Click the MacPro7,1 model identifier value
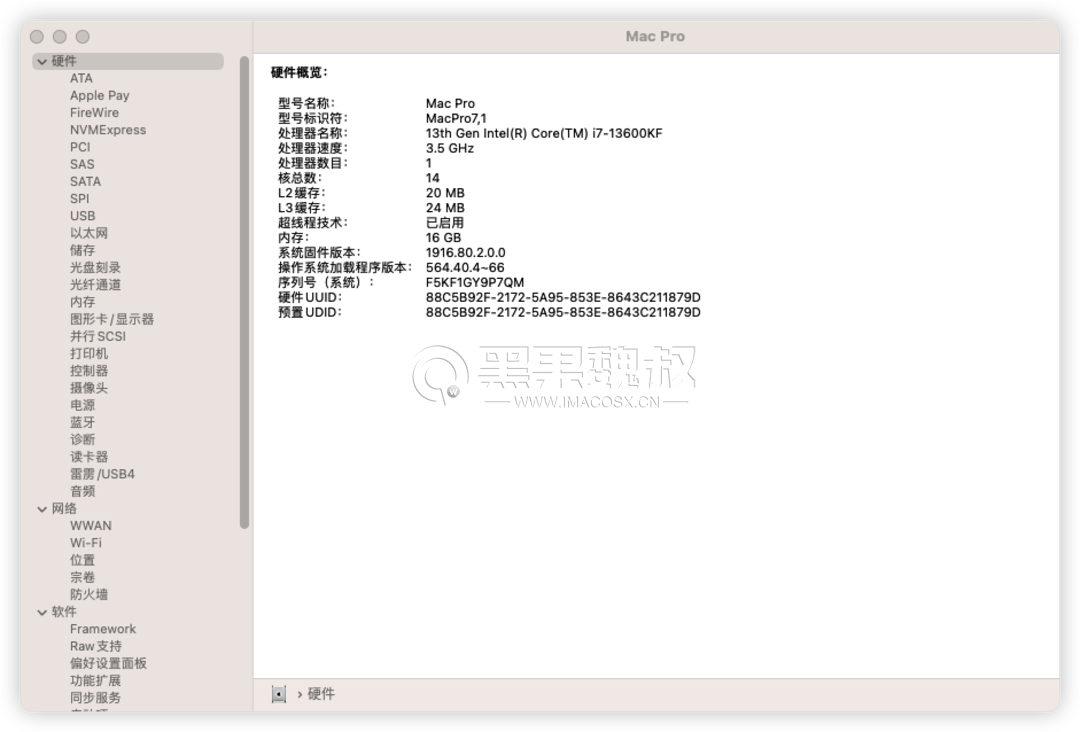This screenshot has width=1080, height=732. (456, 118)
